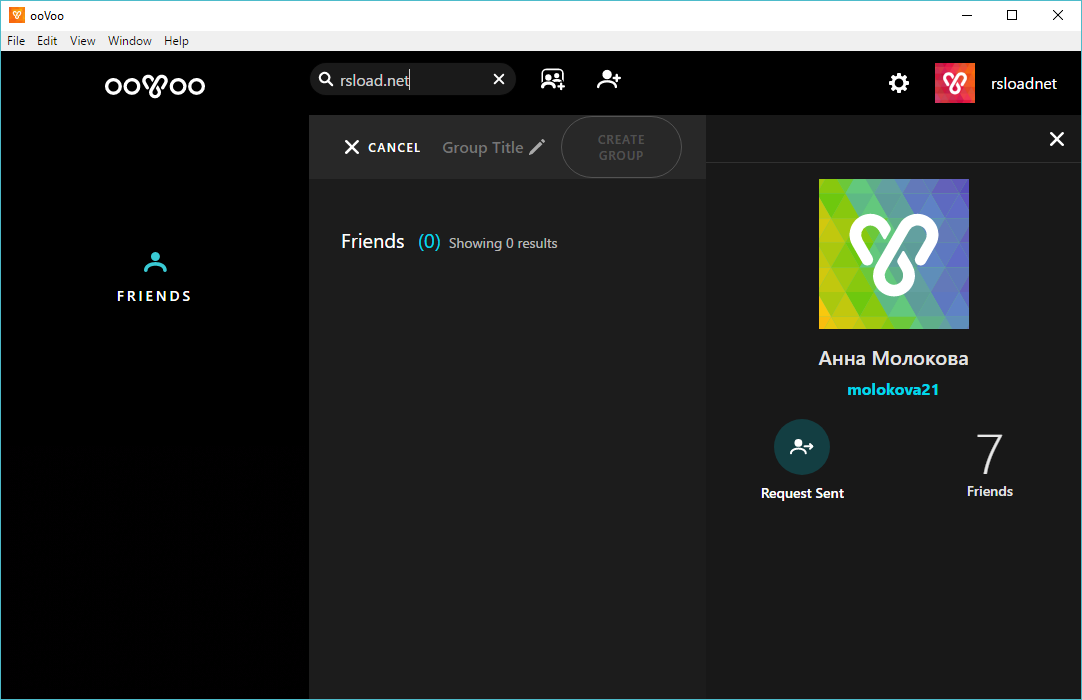Open the Help menu

(176, 41)
